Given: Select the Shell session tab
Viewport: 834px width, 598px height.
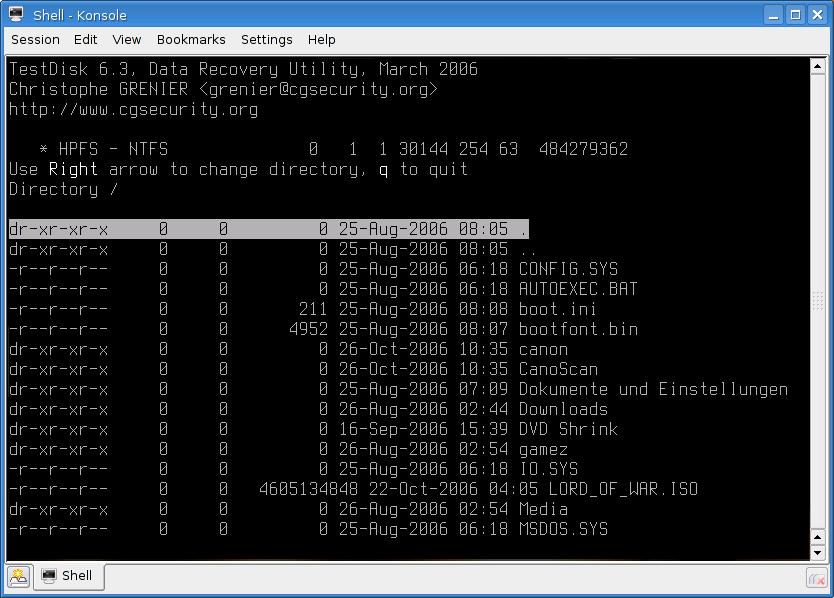Looking at the screenshot, I should tap(69, 576).
